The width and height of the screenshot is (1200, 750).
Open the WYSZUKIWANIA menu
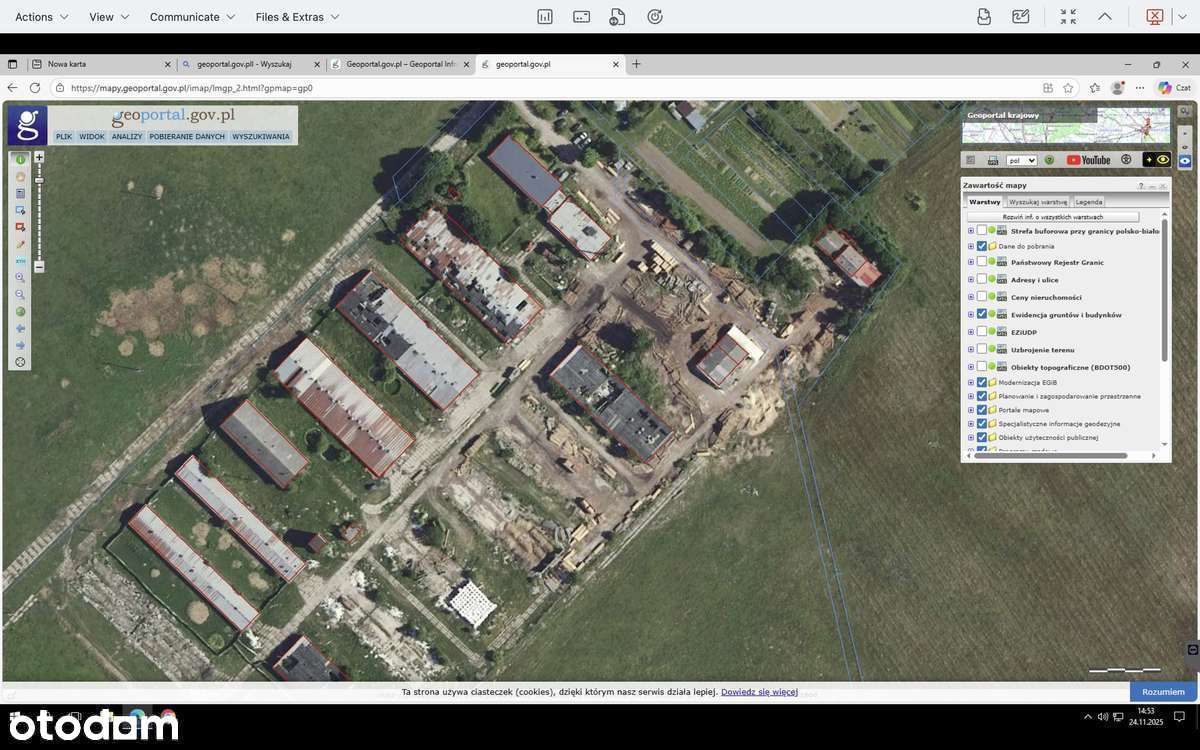pyautogui.click(x=261, y=137)
